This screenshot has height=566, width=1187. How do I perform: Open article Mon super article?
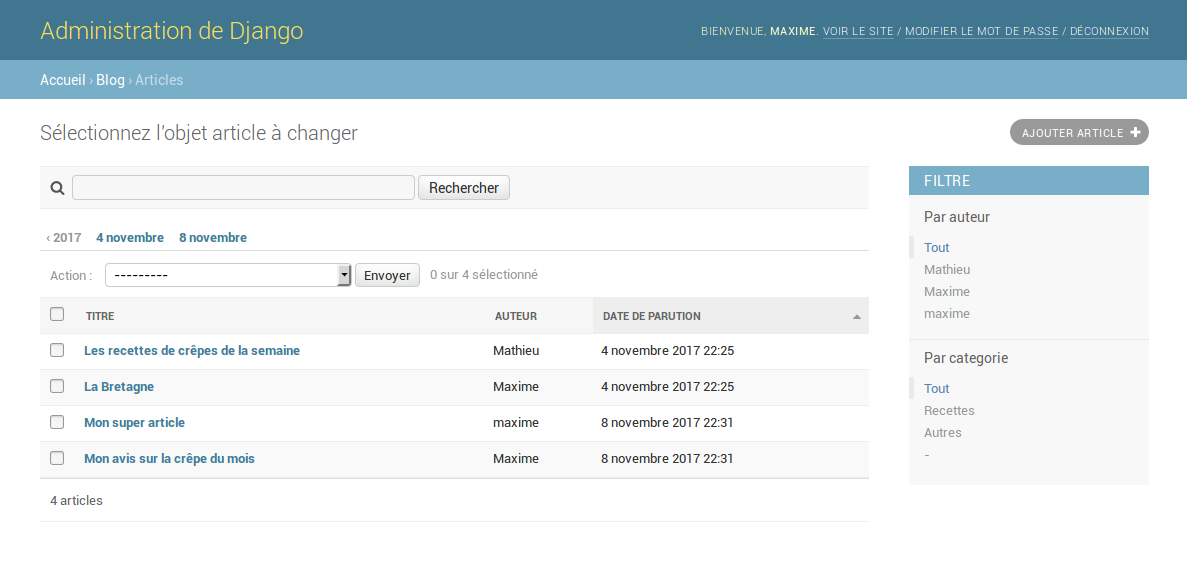click(x=134, y=422)
